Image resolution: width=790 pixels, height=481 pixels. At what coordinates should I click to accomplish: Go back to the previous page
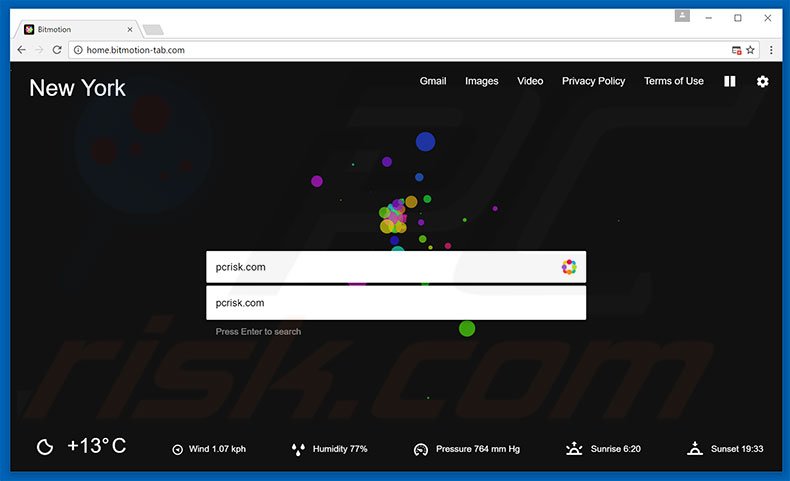21,50
